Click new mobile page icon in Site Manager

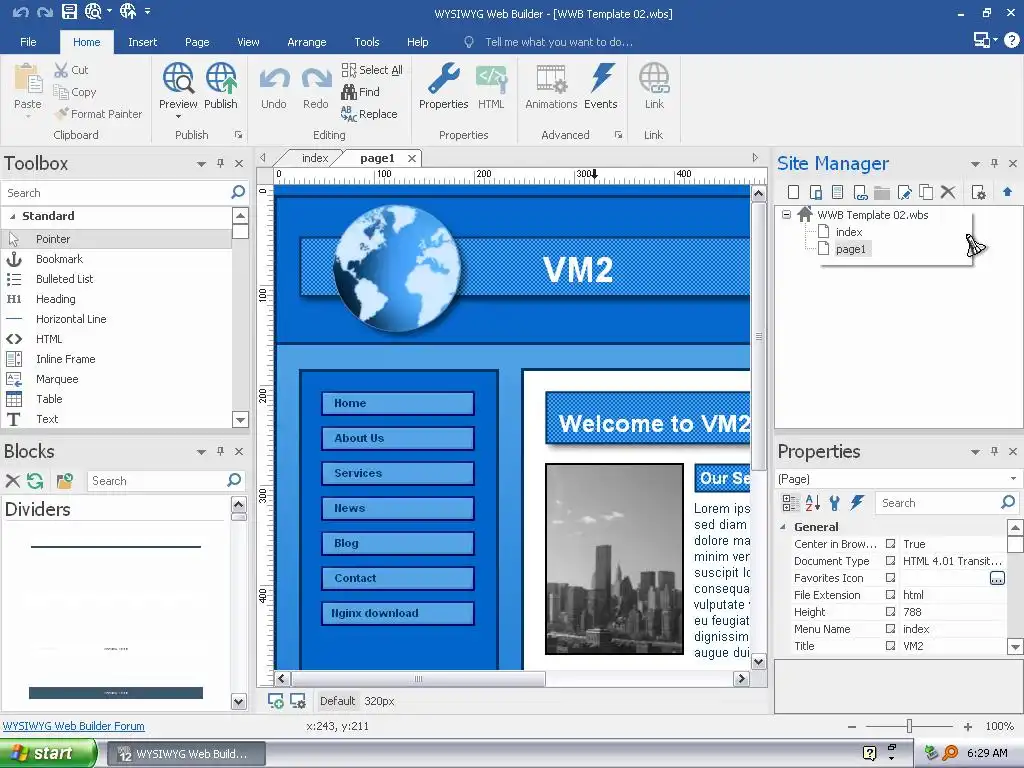click(816, 192)
